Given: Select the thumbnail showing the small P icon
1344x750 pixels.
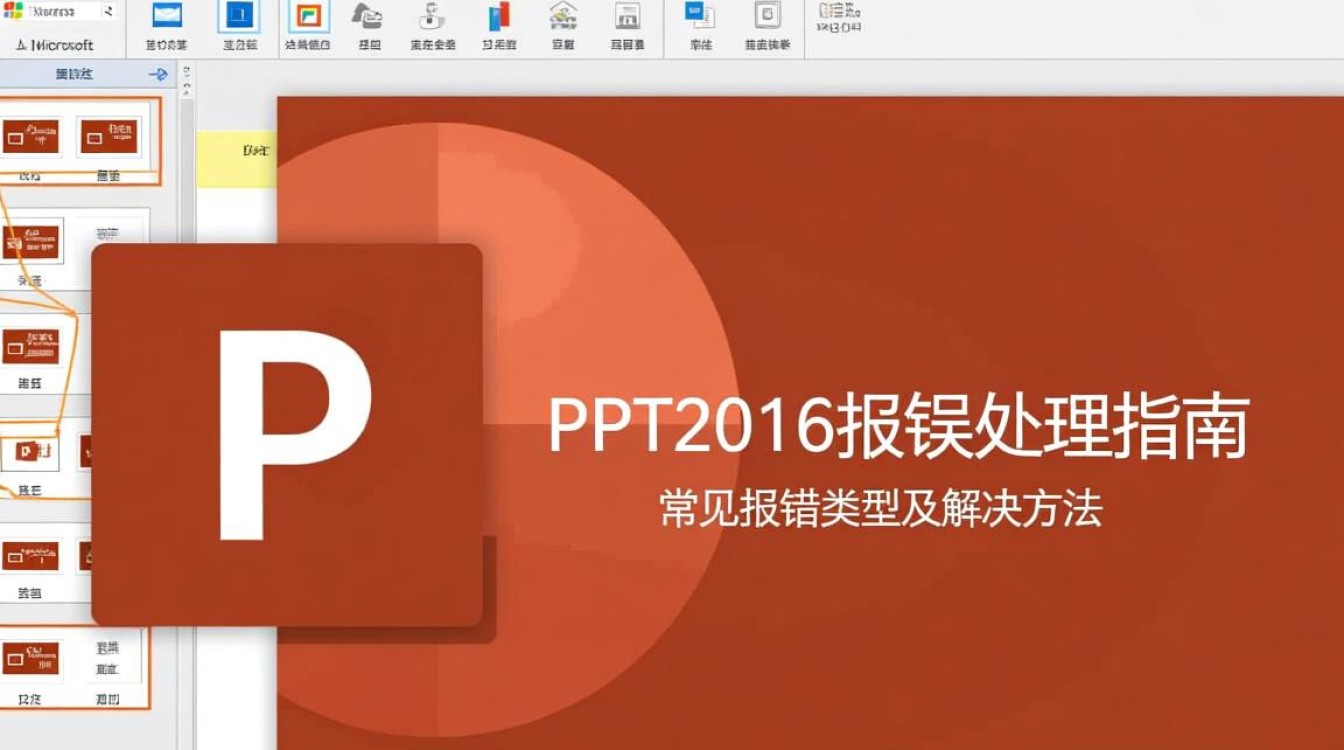Looking at the screenshot, I should point(30,453).
